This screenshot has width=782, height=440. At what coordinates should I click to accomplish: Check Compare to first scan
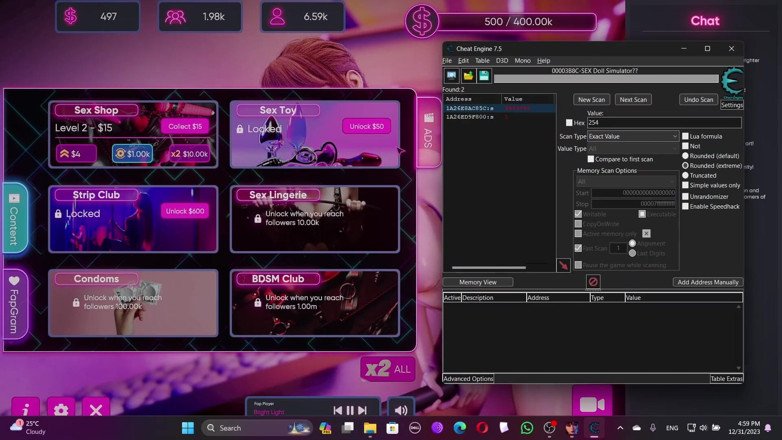click(x=590, y=159)
